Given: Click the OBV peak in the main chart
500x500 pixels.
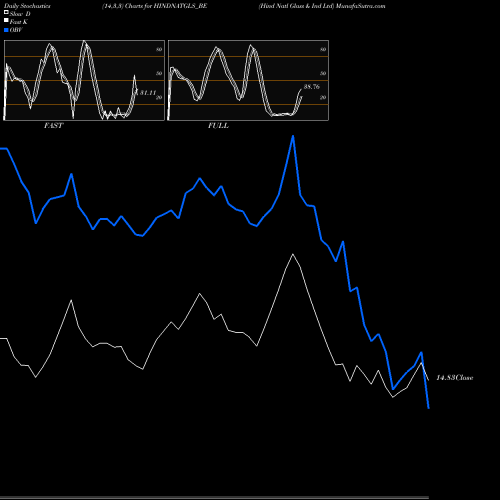Looking at the screenshot, I should point(293,136).
